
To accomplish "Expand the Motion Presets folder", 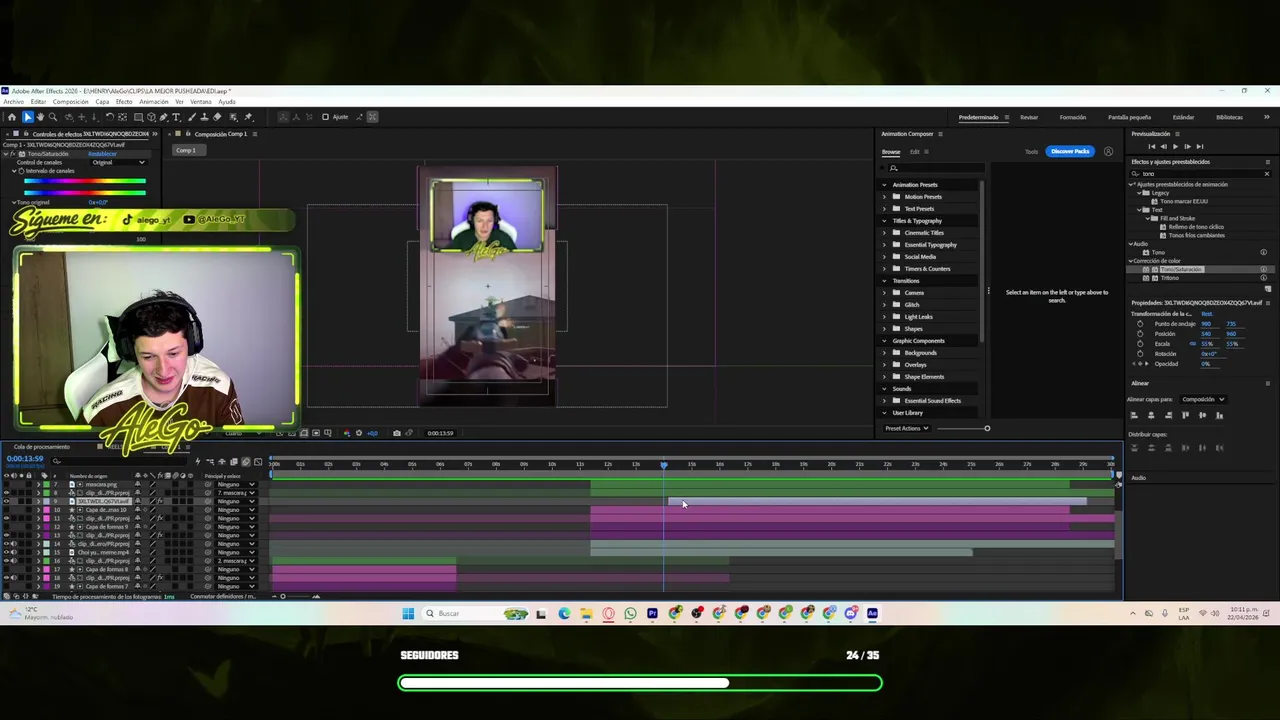I will [884, 197].
